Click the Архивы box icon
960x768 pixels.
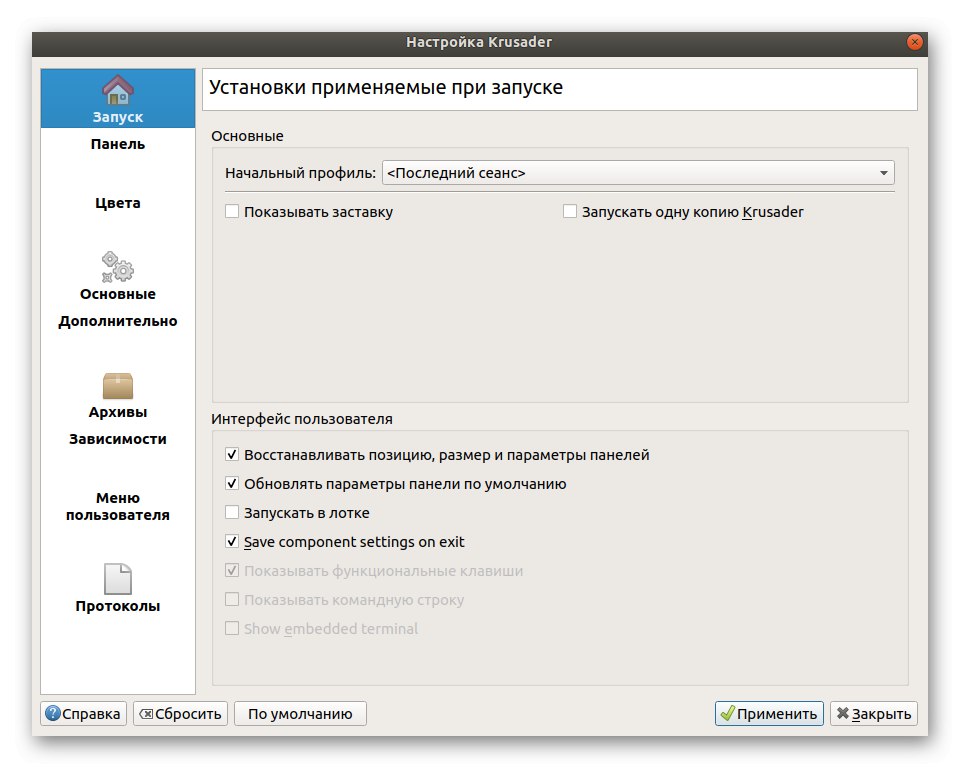[x=118, y=386]
